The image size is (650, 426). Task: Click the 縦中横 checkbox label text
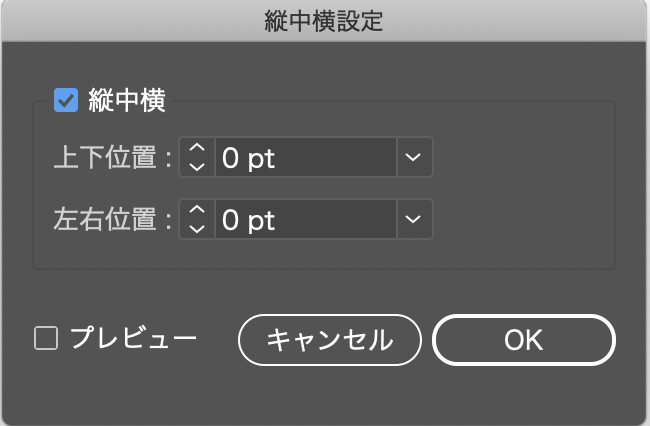point(127,100)
